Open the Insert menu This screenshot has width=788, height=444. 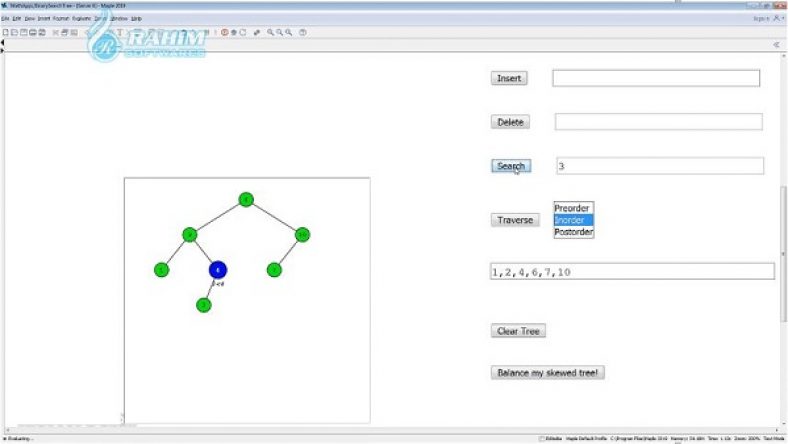44,19
